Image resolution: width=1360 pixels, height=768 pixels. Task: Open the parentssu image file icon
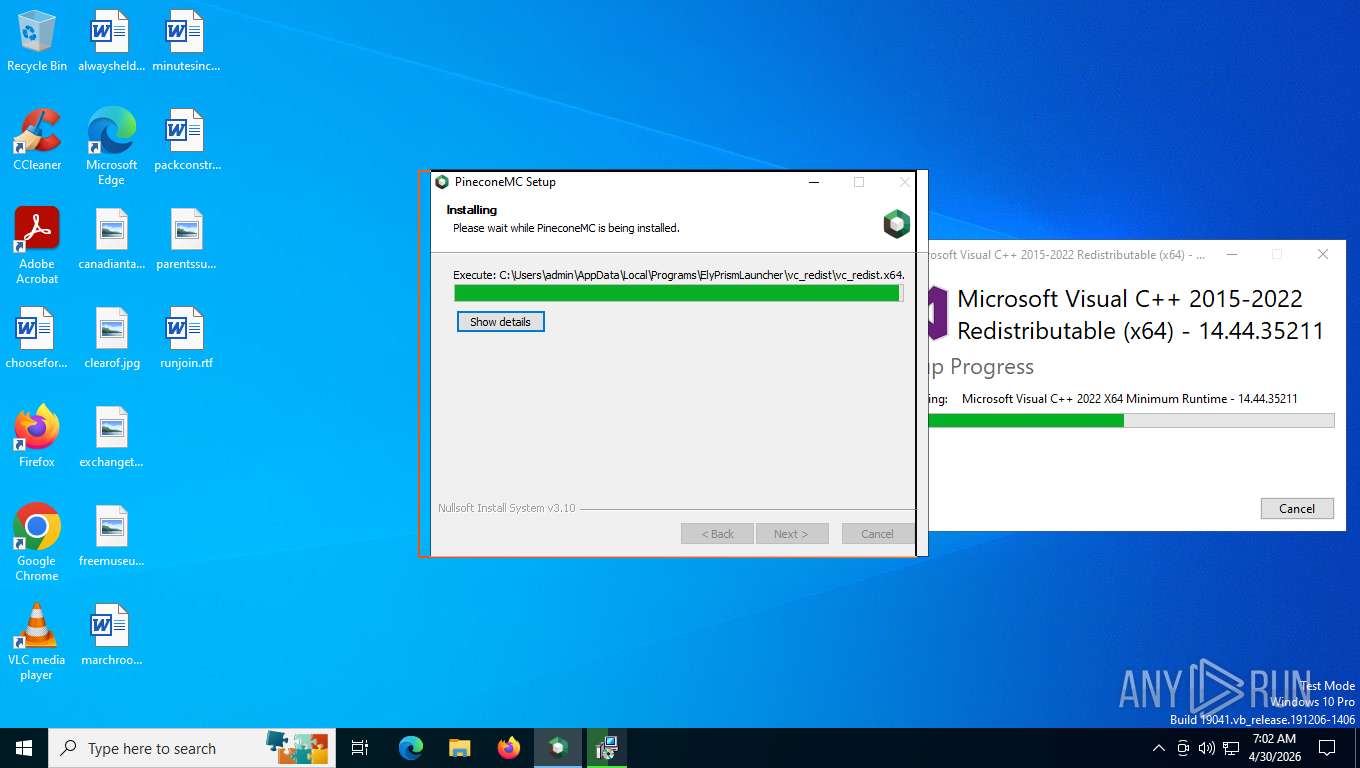click(x=187, y=239)
